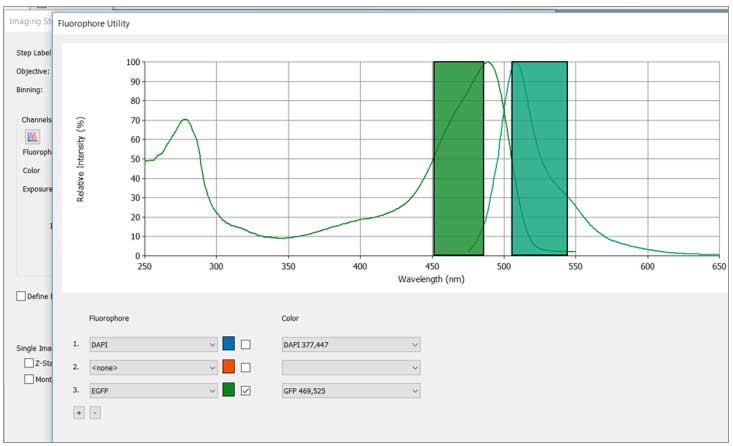The image size is (733, 446).
Task: Click the green EGFP color swatch
Action: [x=228, y=390]
